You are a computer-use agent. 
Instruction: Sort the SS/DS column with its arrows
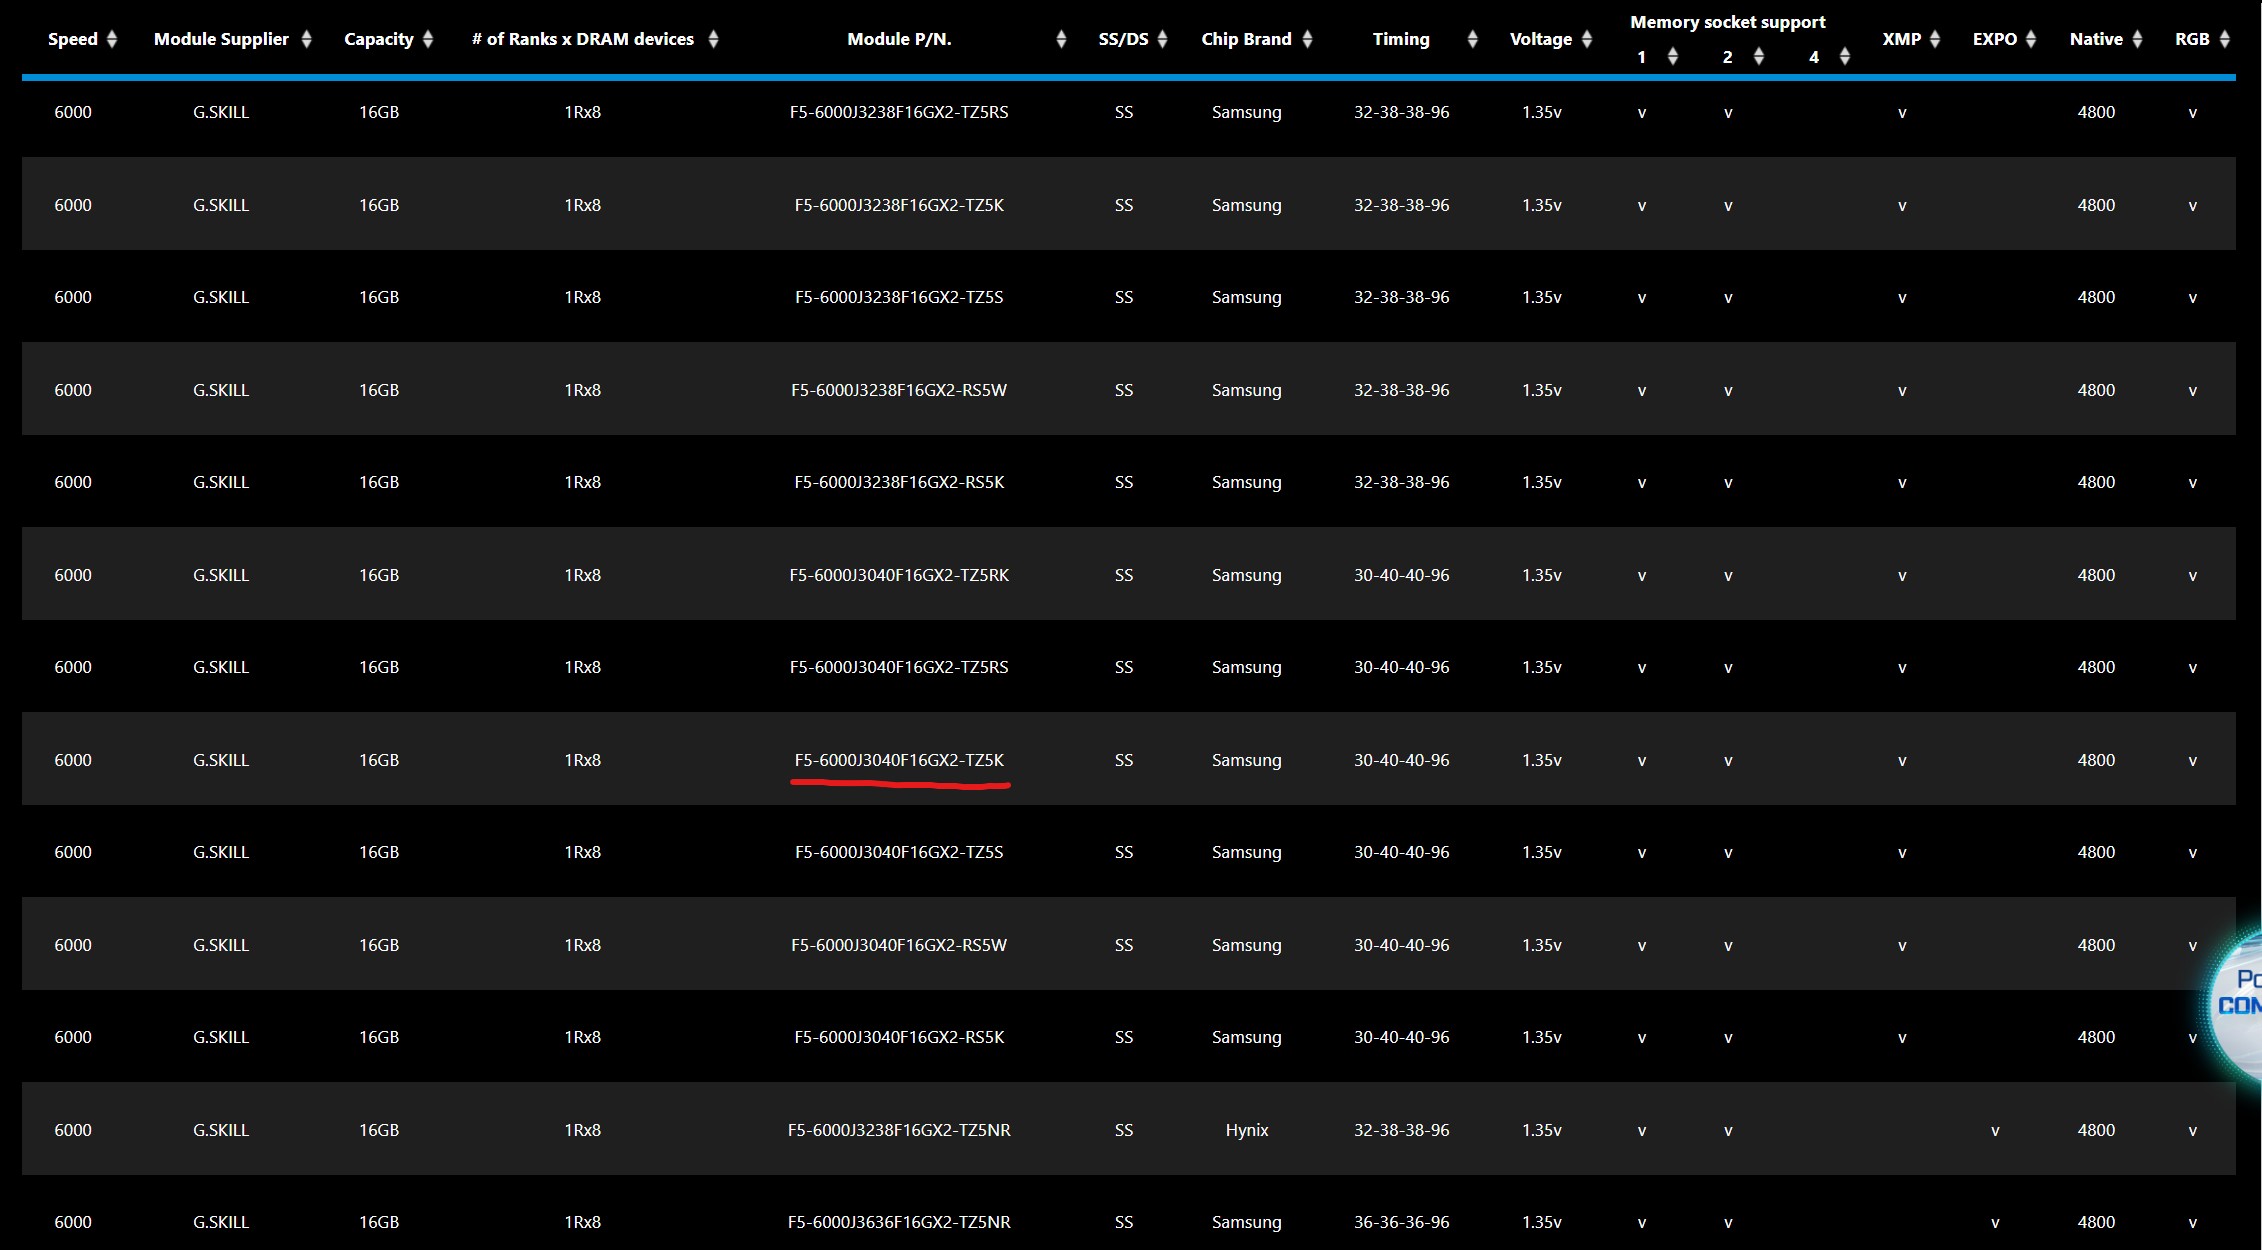tap(1162, 39)
